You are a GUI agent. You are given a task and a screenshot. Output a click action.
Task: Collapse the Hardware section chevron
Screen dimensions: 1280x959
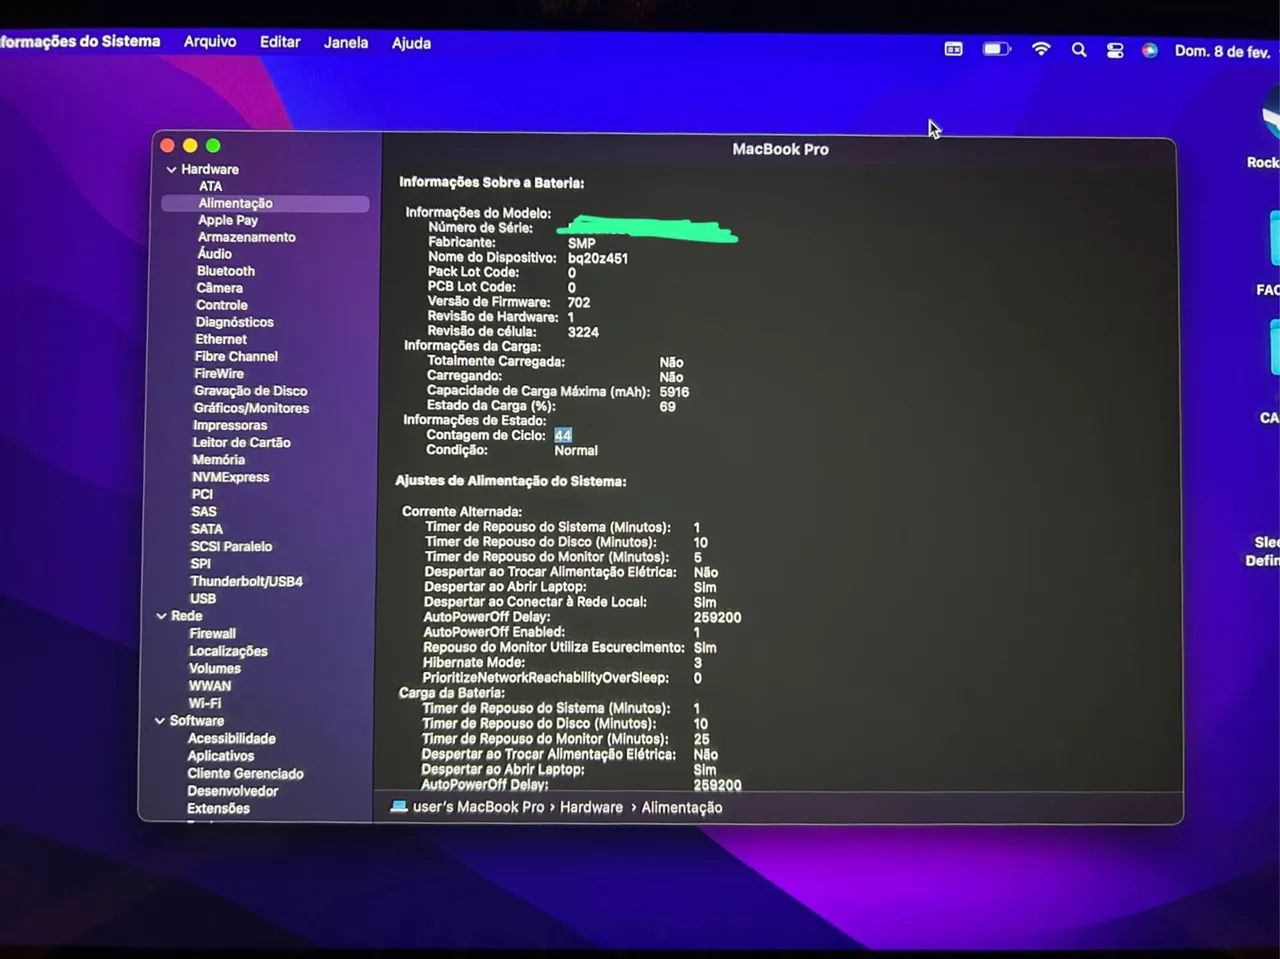pyautogui.click(x=171, y=170)
